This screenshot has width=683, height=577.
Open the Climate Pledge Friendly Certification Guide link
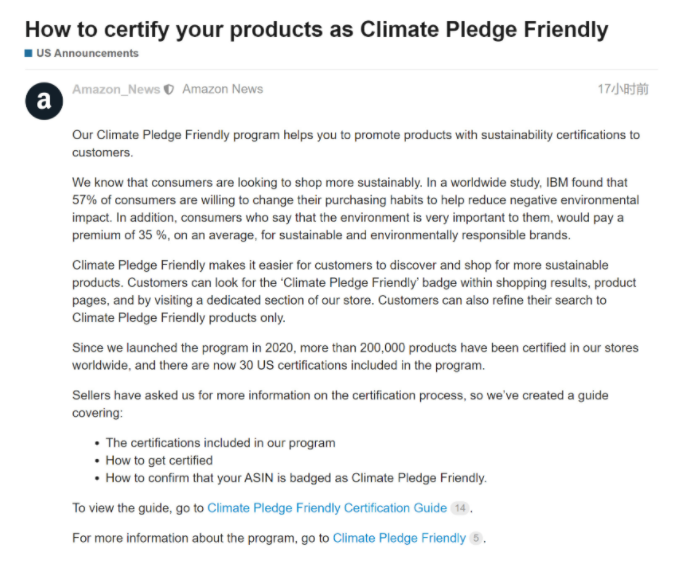pos(327,508)
